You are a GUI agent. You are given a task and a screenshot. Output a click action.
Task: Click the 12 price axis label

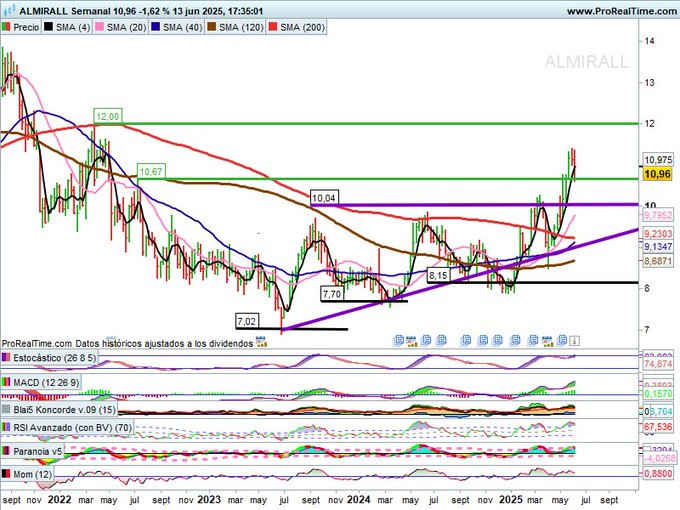[x=649, y=124]
